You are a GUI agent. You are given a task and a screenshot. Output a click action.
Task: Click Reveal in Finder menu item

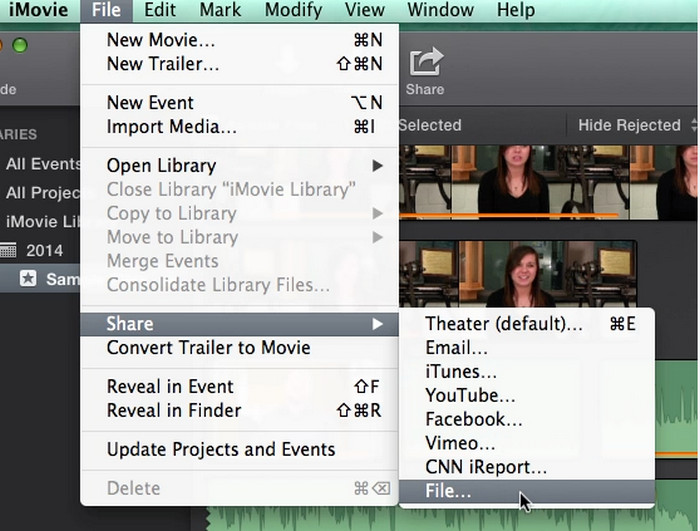(173, 410)
